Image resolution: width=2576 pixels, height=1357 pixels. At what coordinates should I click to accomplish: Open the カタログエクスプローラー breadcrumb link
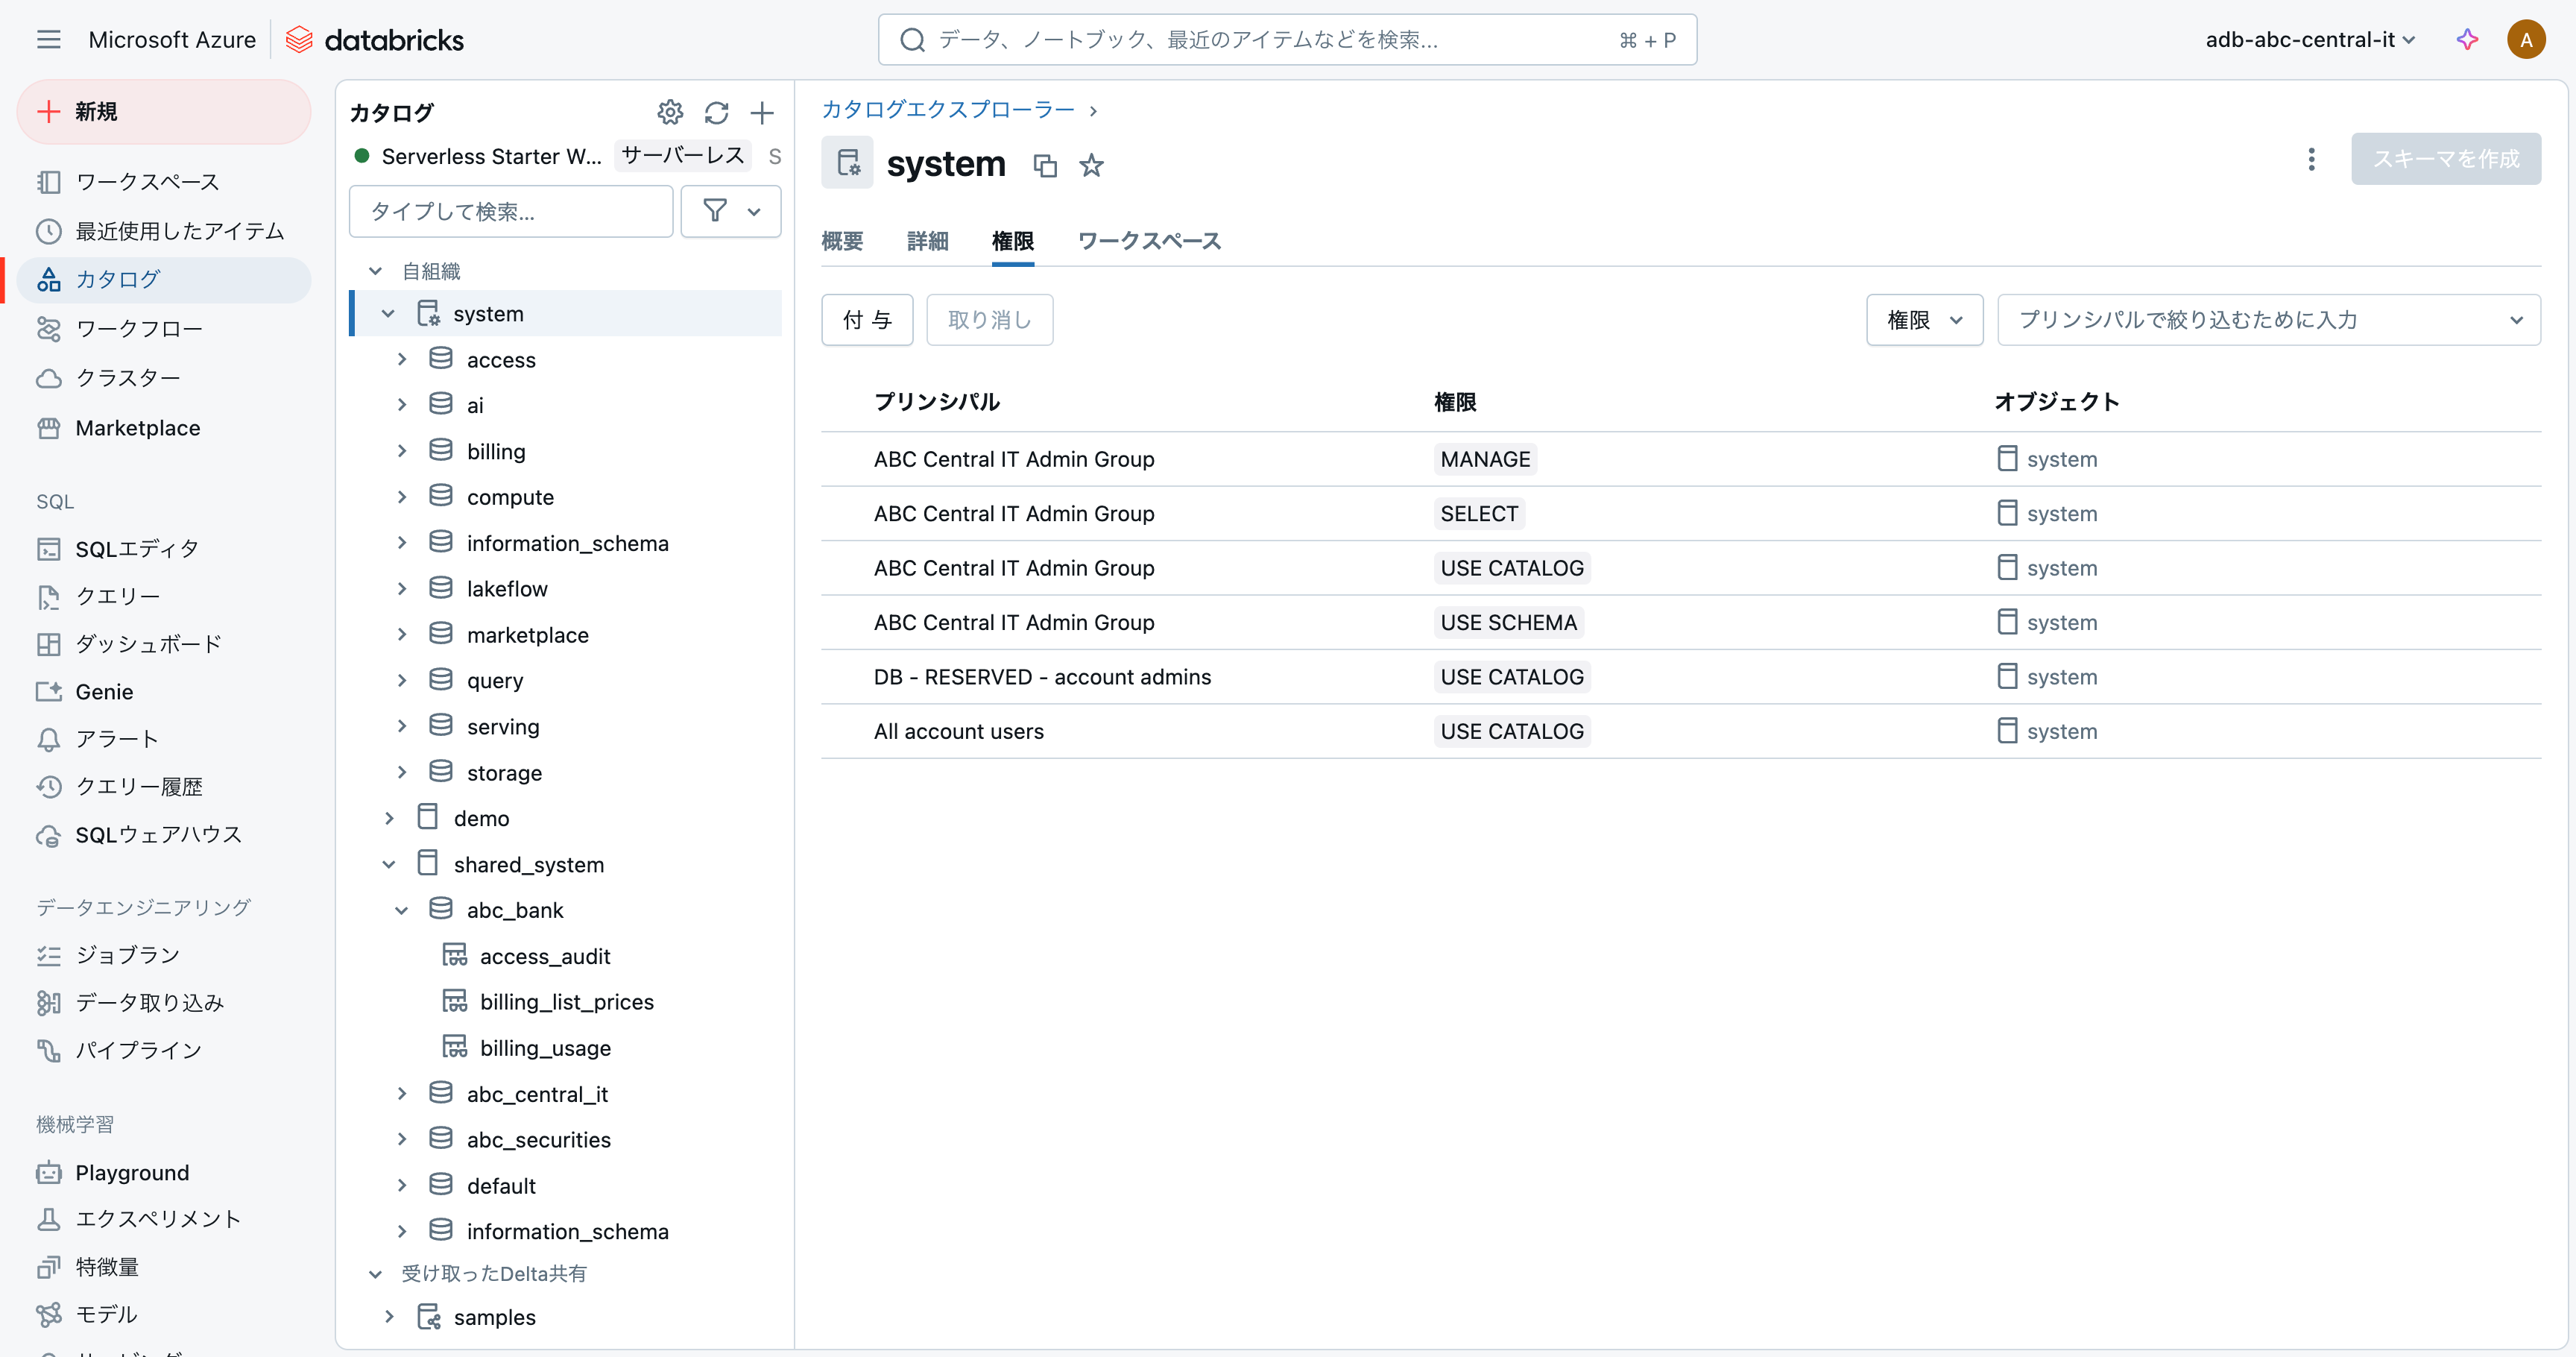pyautogui.click(x=947, y=109)
